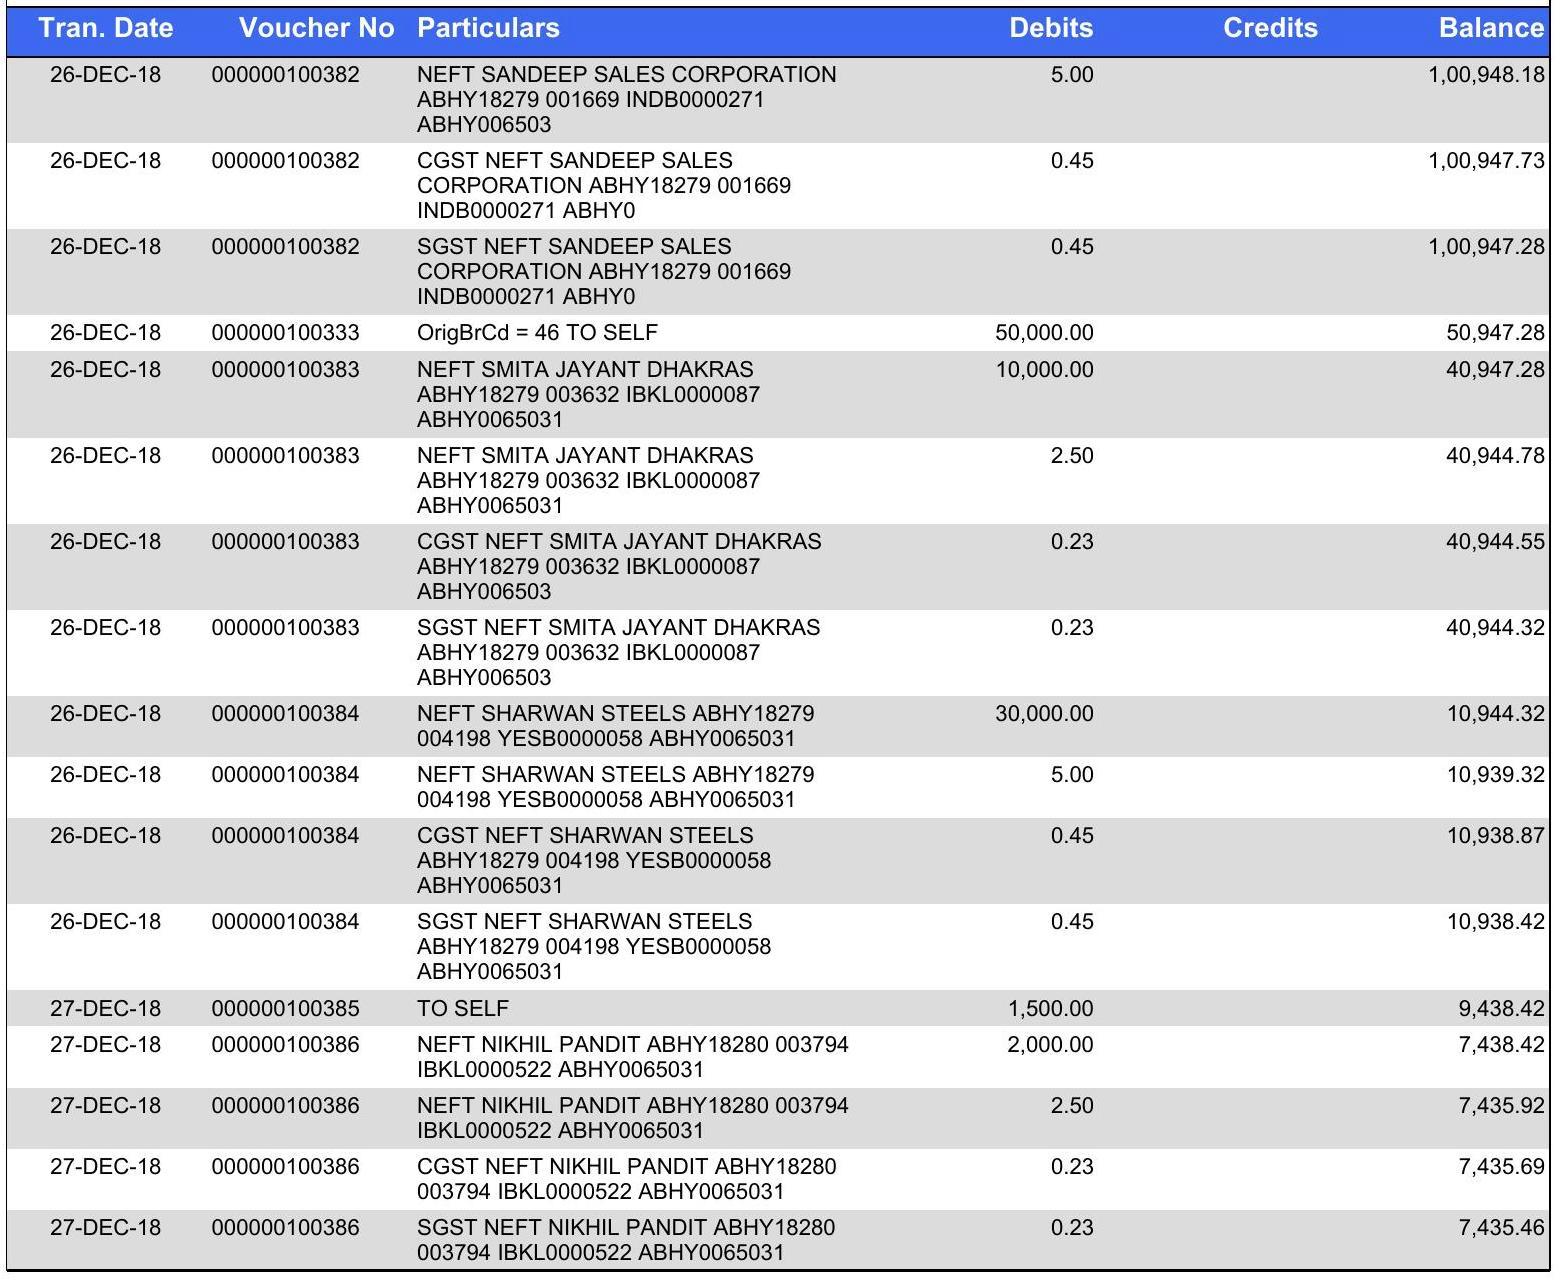
Task: Click date in the 50,947.28 balance row
Action: (x=105, y=333)
